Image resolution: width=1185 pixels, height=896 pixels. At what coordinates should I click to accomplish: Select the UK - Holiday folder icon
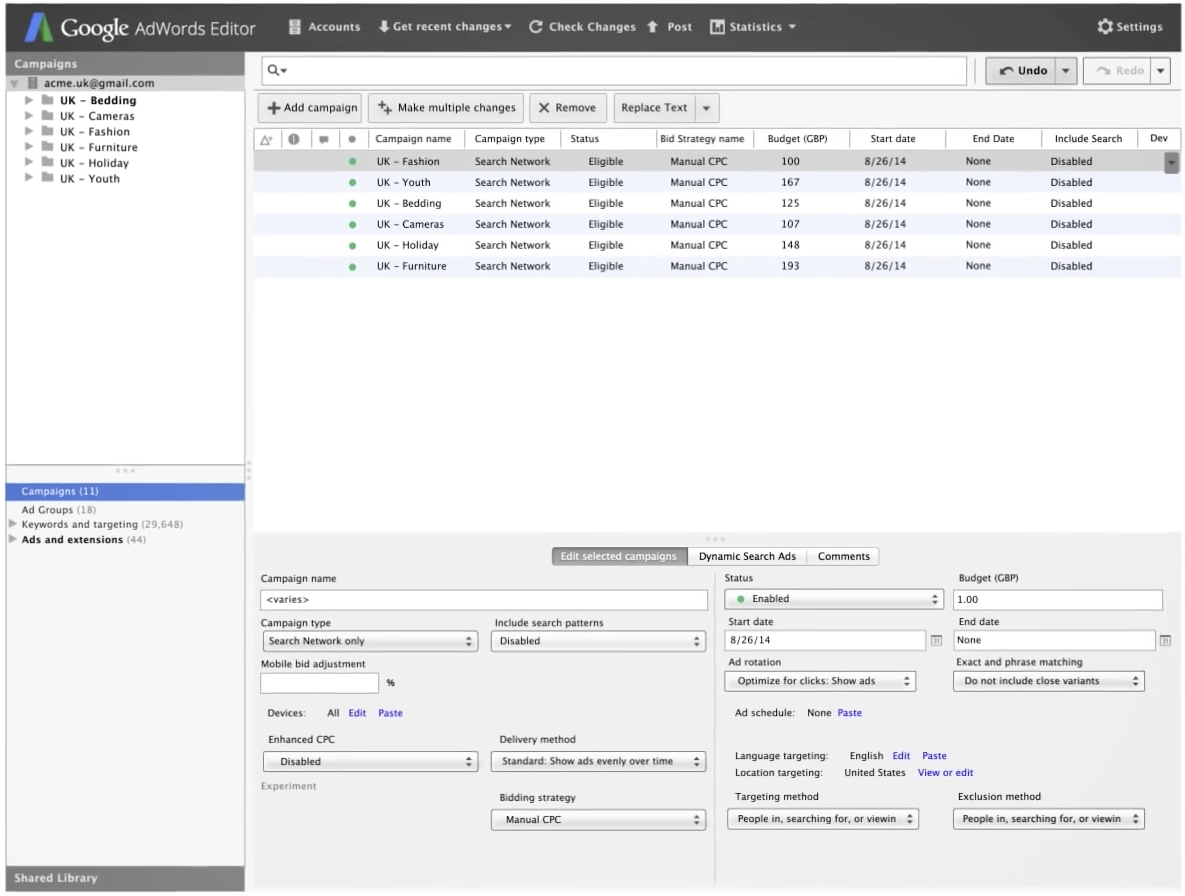(x=48, y=162)
